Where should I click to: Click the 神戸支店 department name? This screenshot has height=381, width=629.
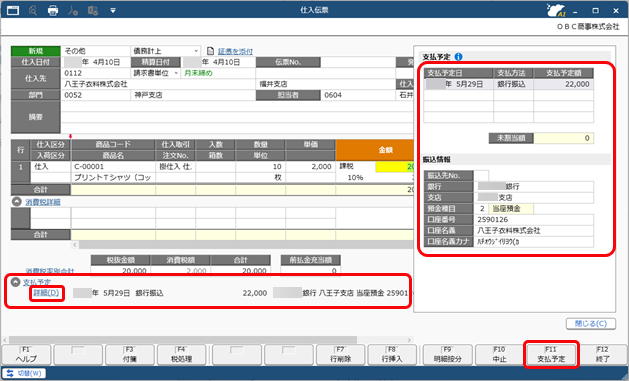point(148,95)
